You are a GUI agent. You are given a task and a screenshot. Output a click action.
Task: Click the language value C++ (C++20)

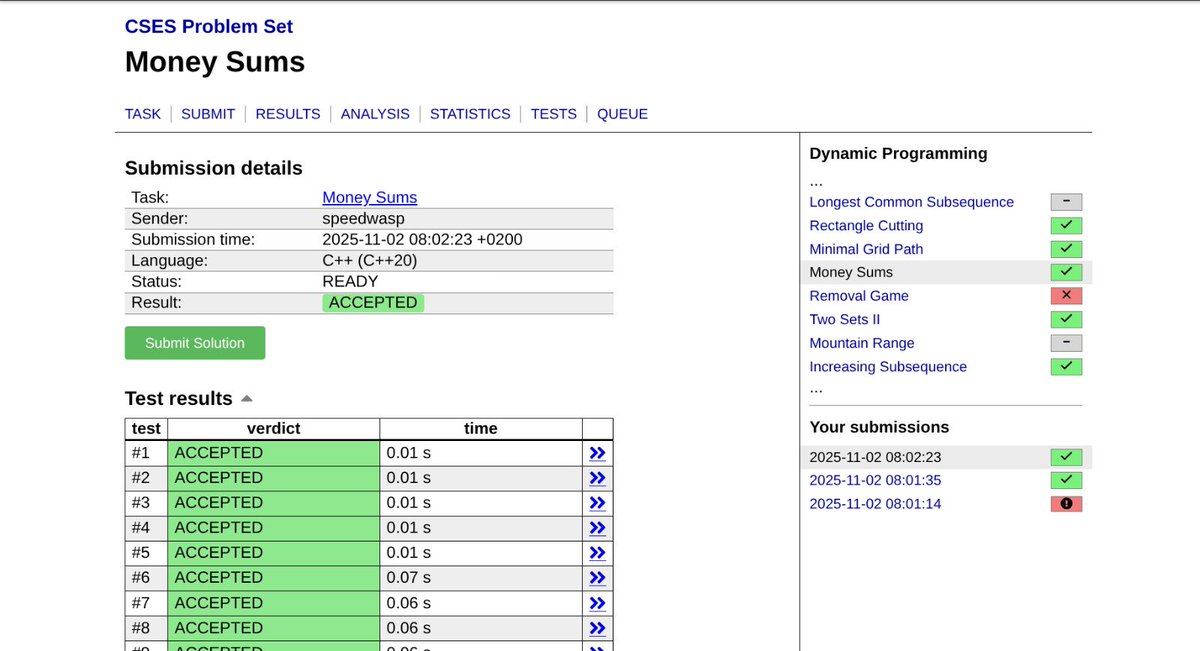pyautogui.click(x=370, y=261)
